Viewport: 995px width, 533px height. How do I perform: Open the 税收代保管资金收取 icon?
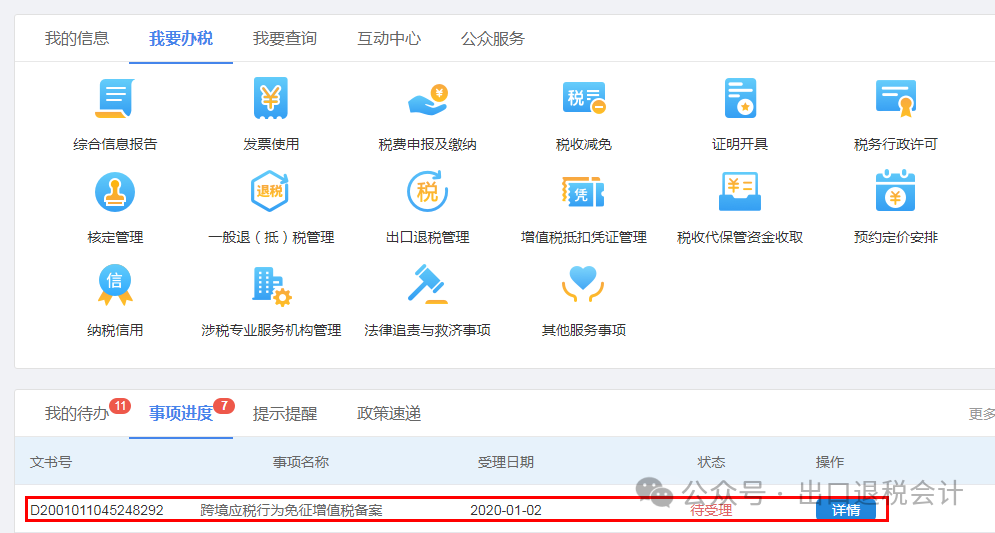(740, 192)
